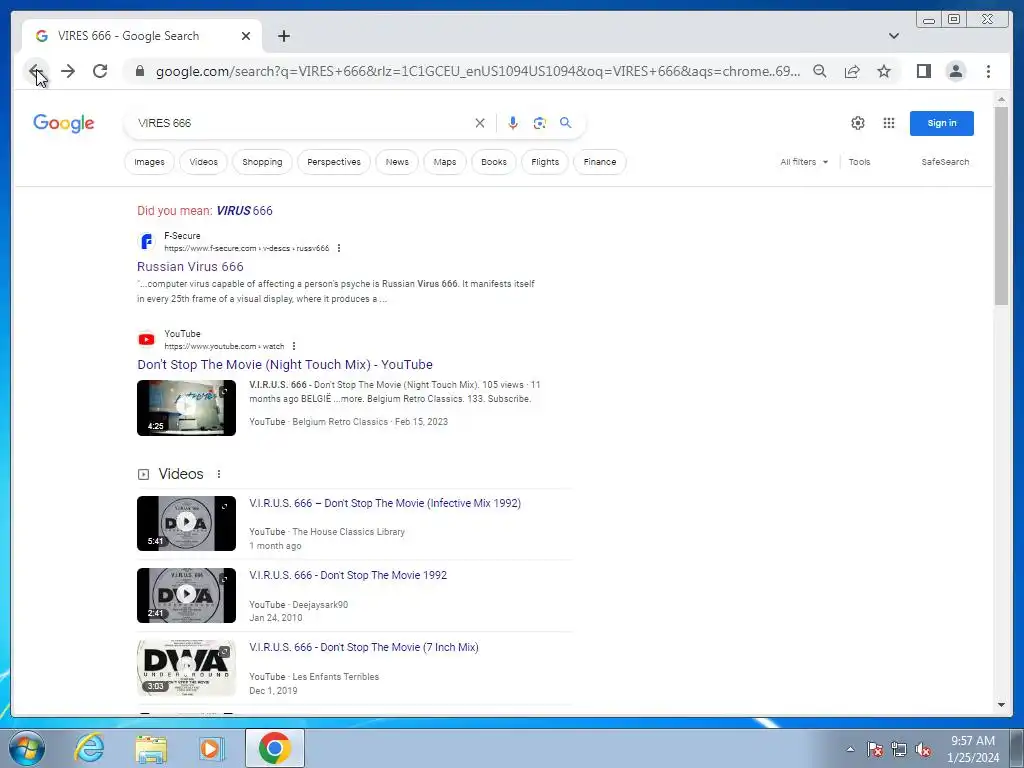Bookmark this page with the star icon
Image resolution: width=1024 pixels, height=768 pixels.
click(x=884, y=71)
